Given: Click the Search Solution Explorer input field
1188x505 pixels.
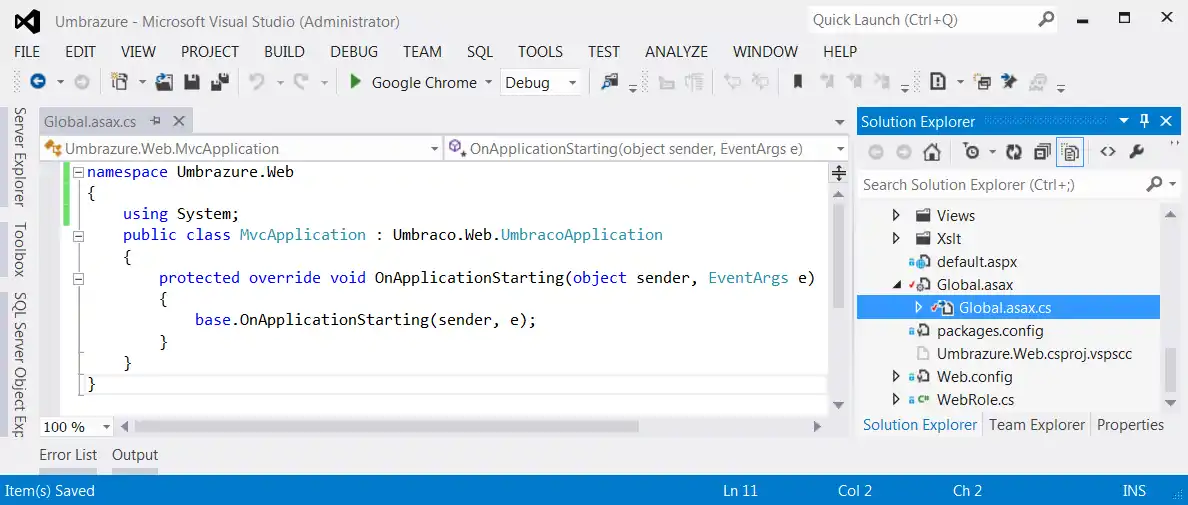Looking at the screenshot, I should click(x=1000, y=184).
